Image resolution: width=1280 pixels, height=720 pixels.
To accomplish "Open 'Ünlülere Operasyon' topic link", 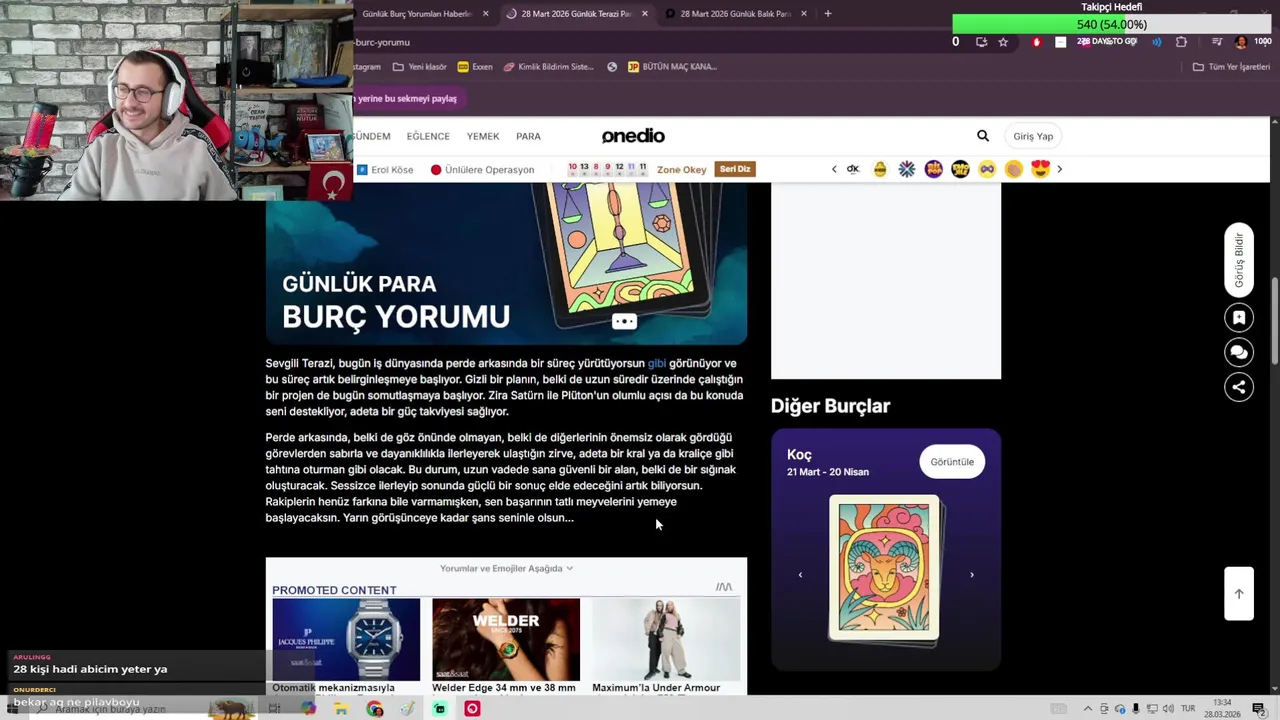I will point(482,170).
